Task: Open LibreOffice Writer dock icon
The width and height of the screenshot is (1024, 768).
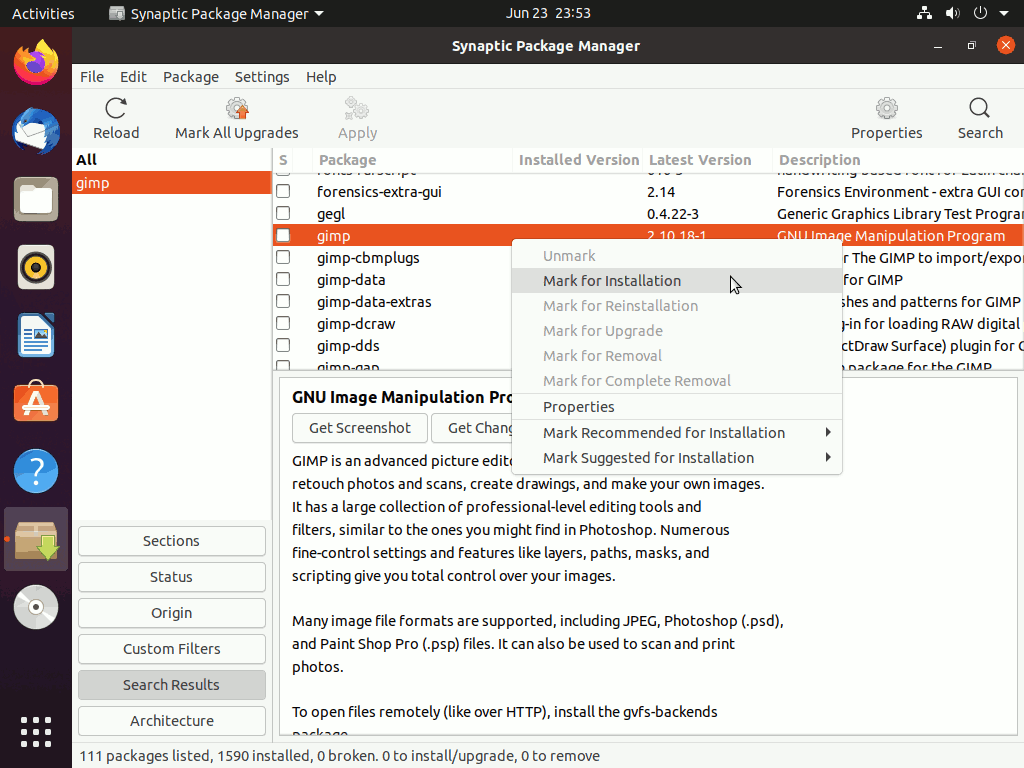Action: pyautogui.click(x=36, y=335)
